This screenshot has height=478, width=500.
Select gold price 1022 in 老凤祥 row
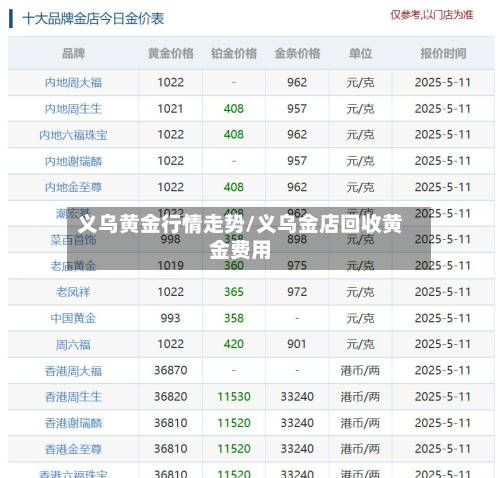click(x=171, y=292)
